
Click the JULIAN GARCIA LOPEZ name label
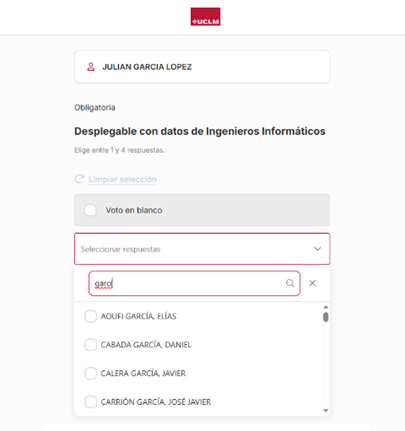[x=147, y=67]
